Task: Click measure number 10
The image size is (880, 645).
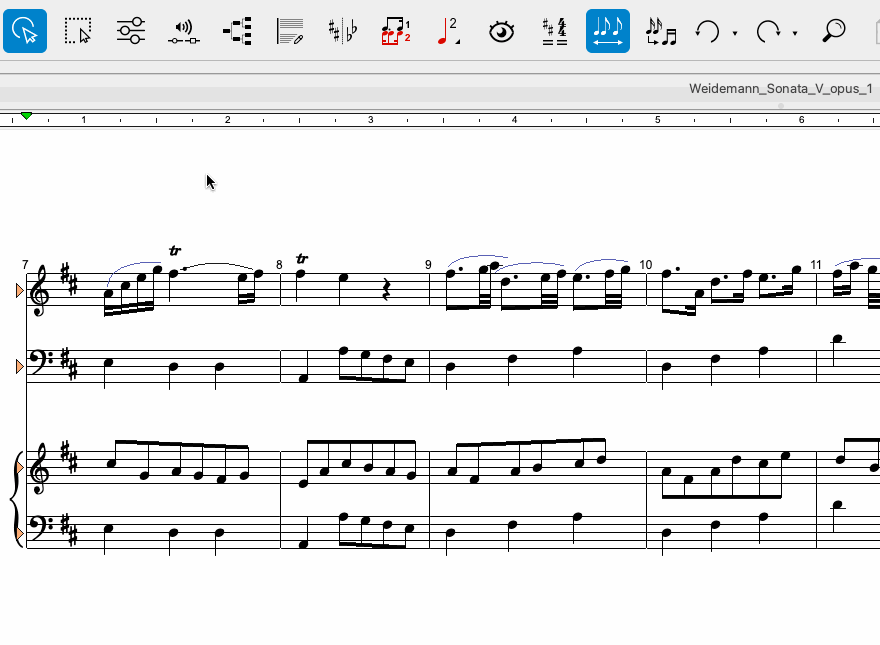Action: pyautogui.click(x=645, y=264)
